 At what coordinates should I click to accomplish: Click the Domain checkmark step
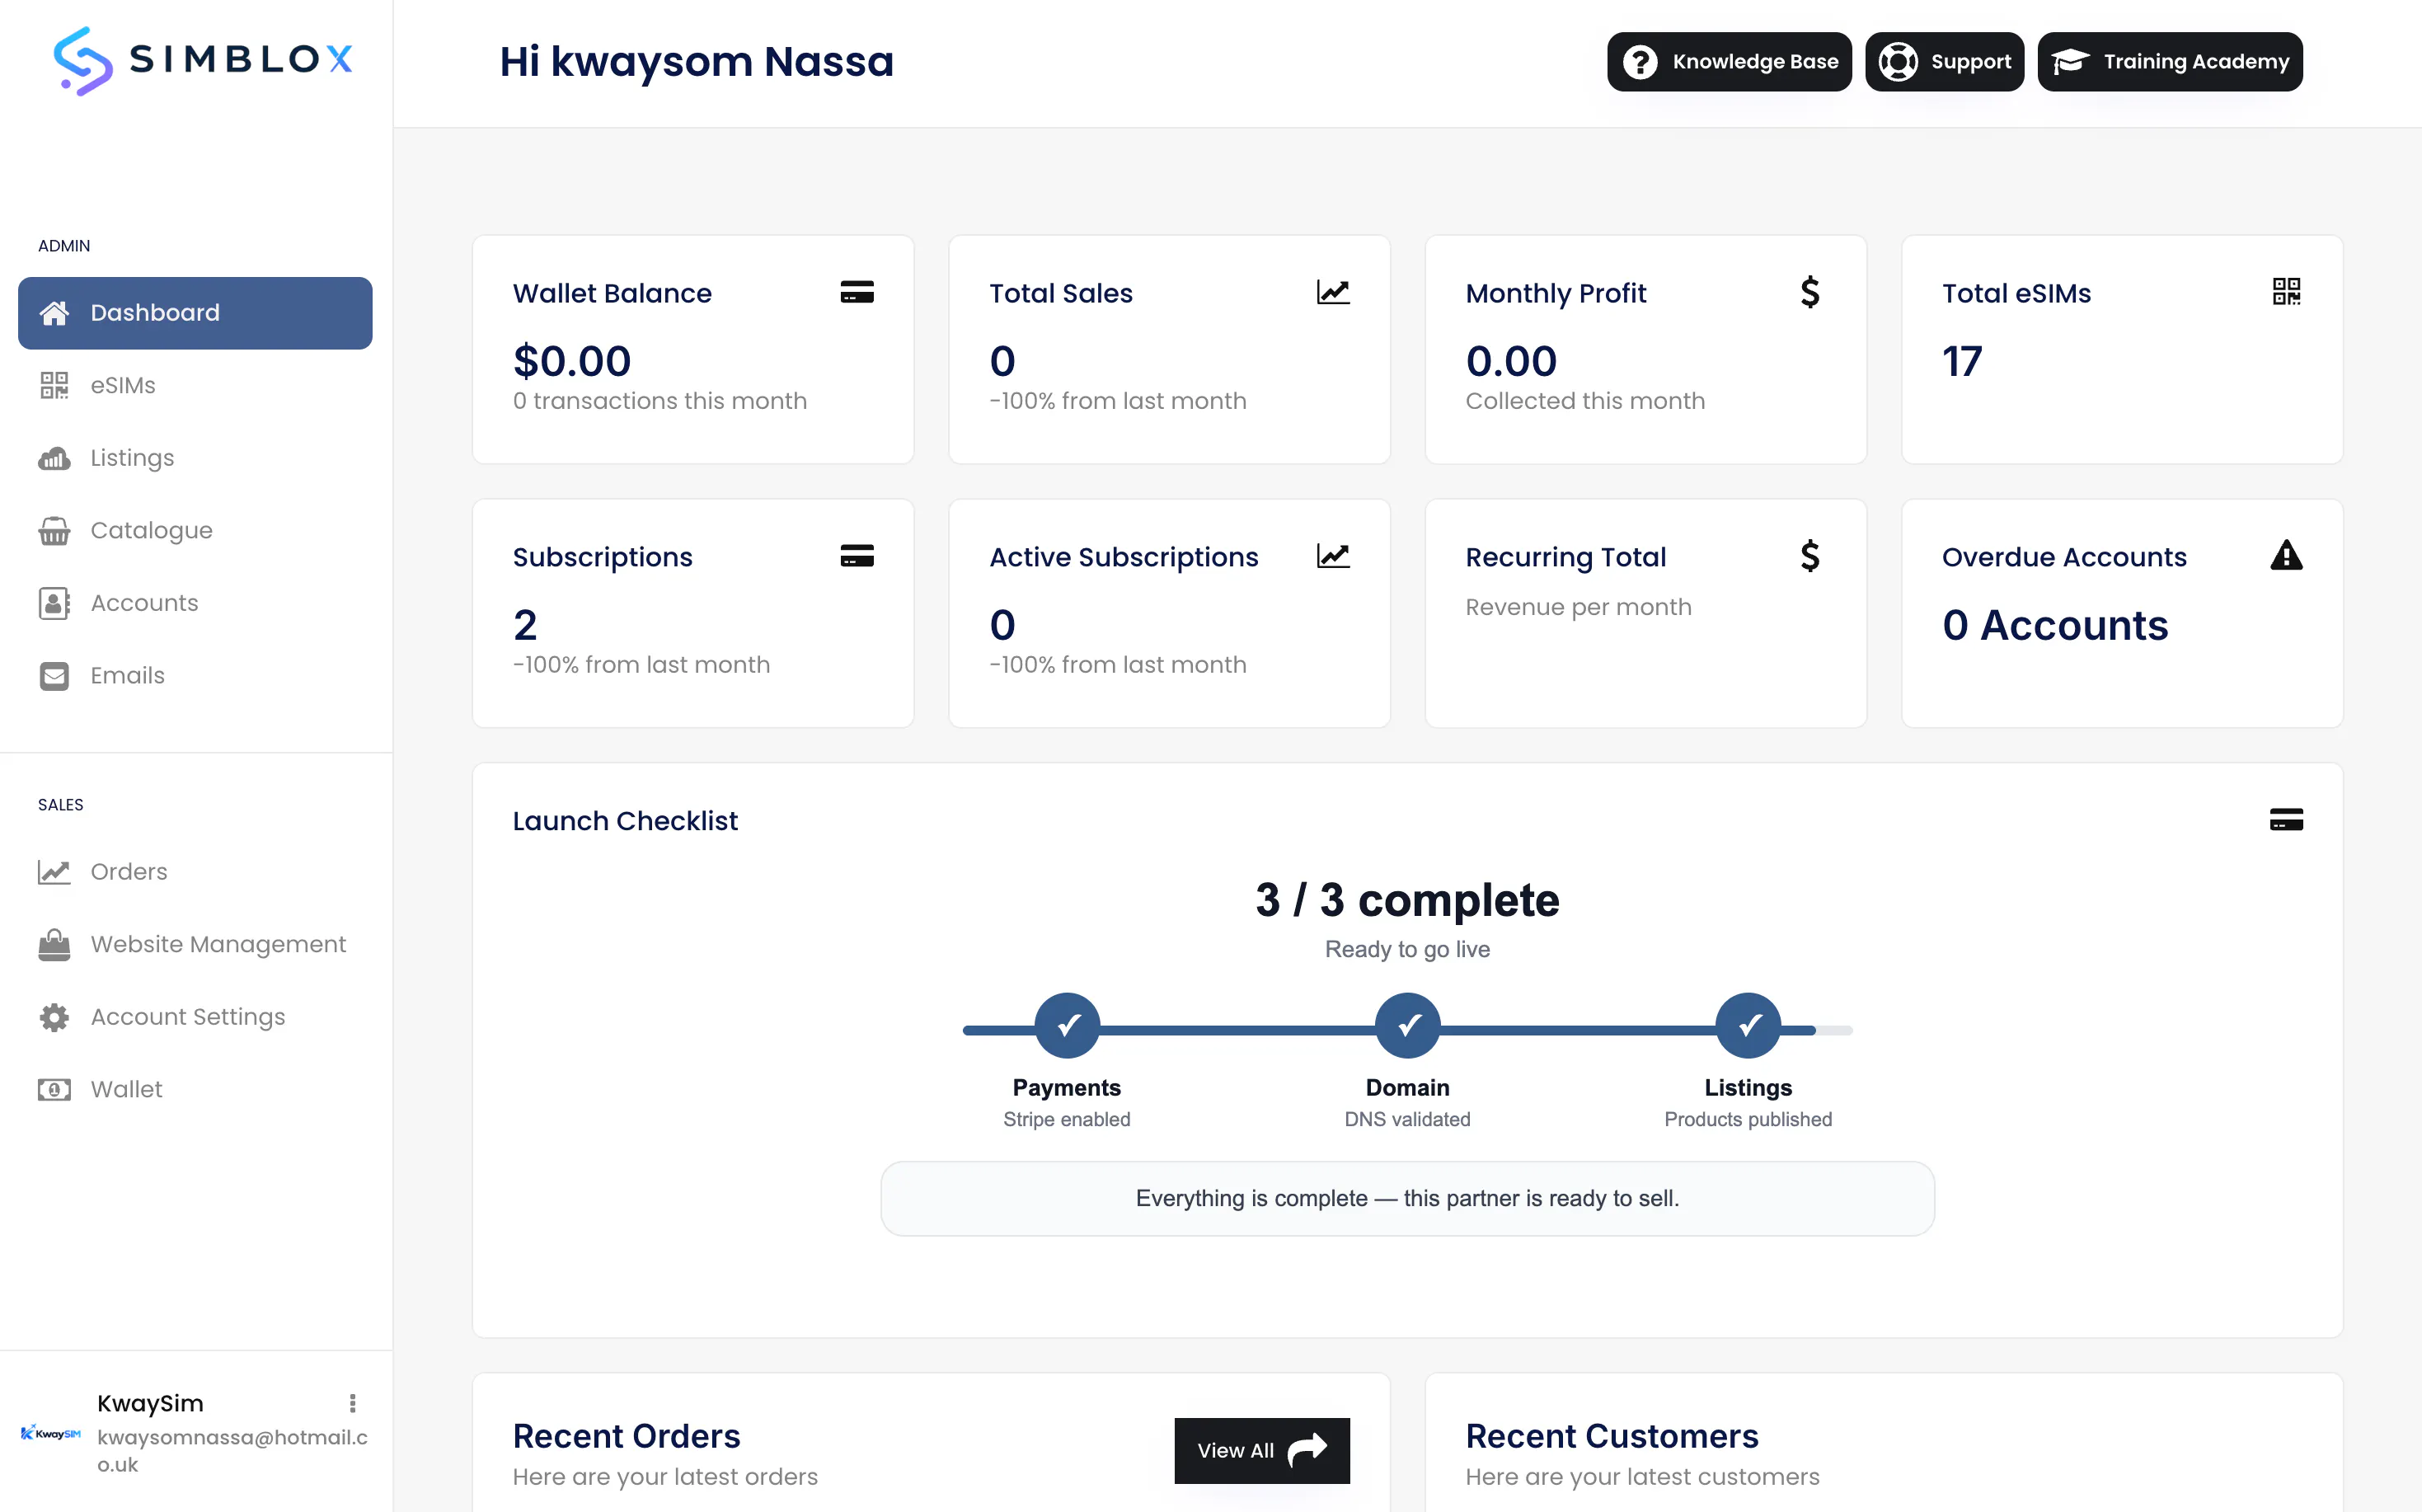tap(1408, 1026)
